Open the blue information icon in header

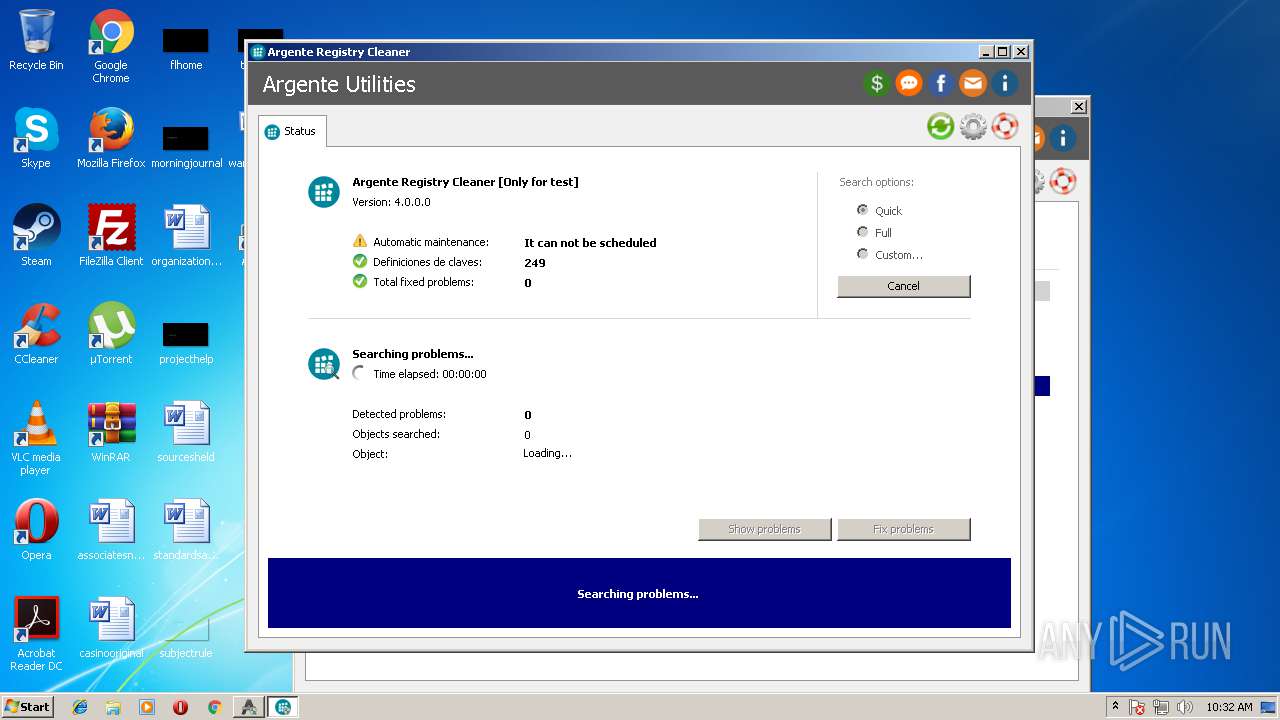click(x=1005, y=84)
